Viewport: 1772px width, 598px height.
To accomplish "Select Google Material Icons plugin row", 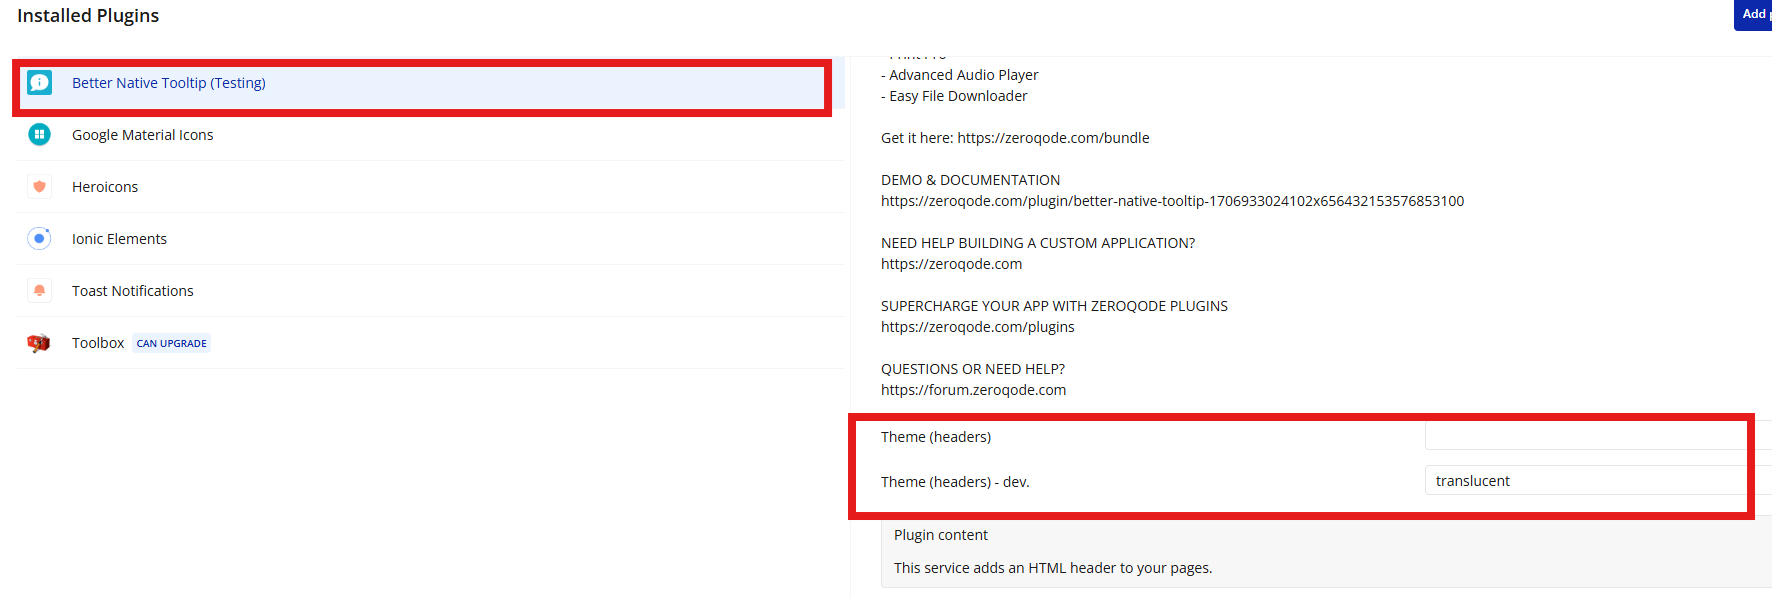I will tap(430, 135).
